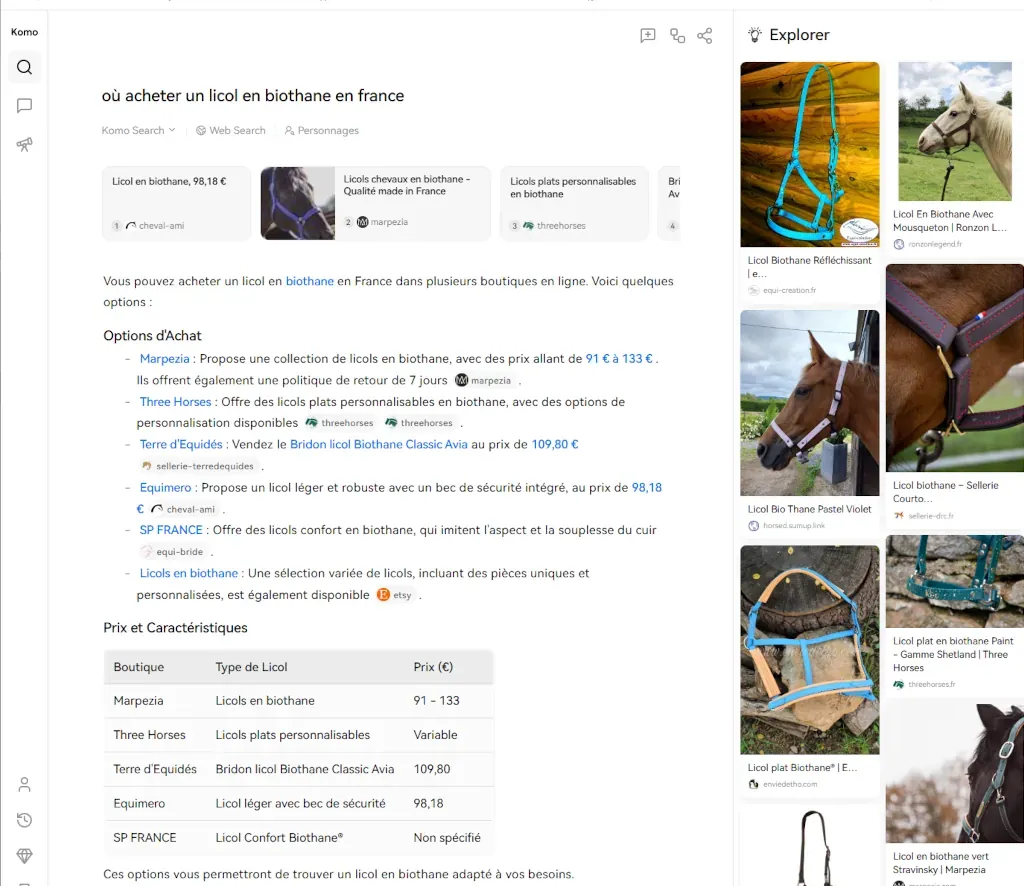Screen dimensions: 1024x886
Task: Click the linked-squares icon next to share
Action: [x=677, y=35]
